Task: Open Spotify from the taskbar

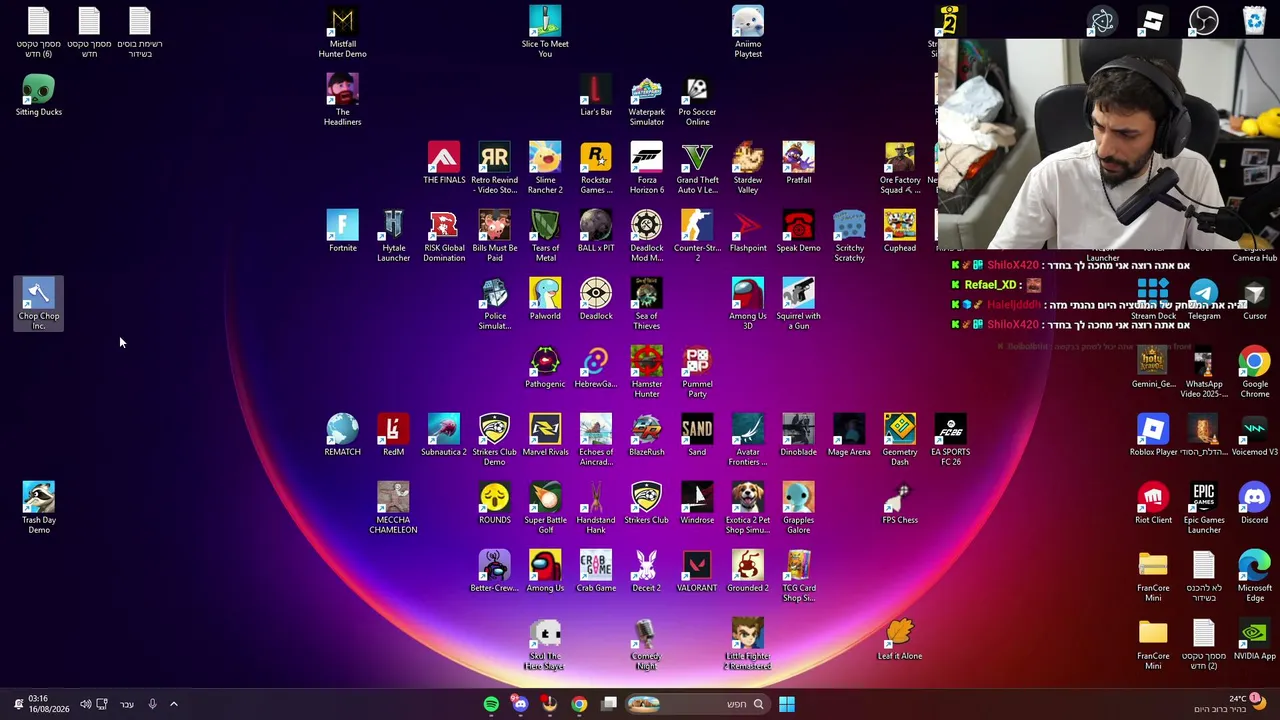Action: click(x=491, y=704)
